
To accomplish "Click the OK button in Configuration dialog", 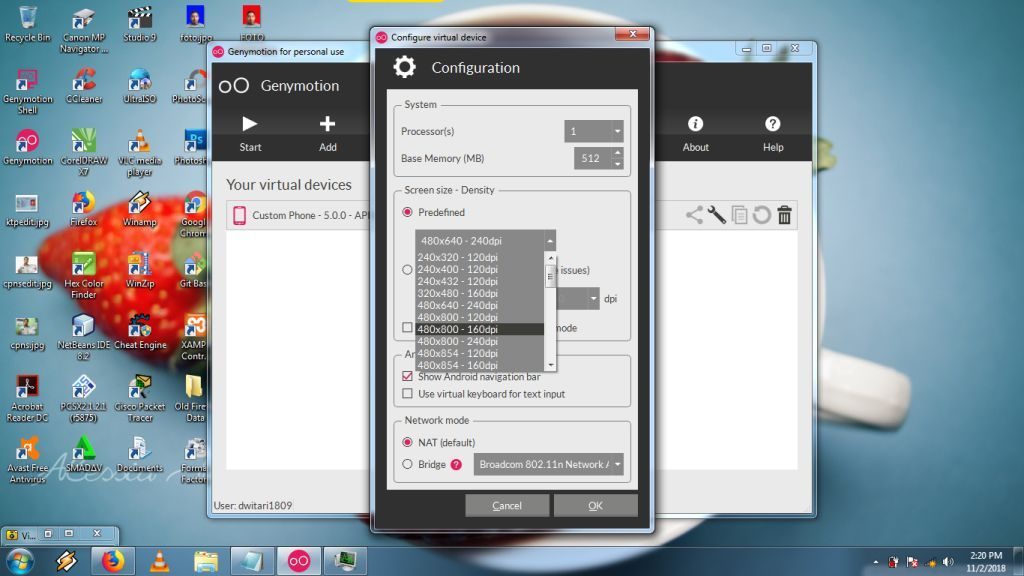I will 596,505.
